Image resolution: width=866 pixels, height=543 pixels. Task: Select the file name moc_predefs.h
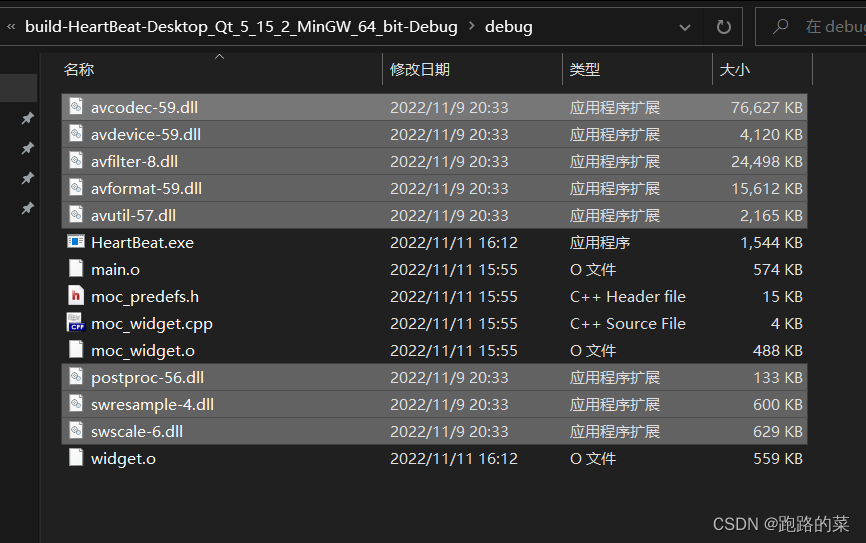[x=145, y=297]
